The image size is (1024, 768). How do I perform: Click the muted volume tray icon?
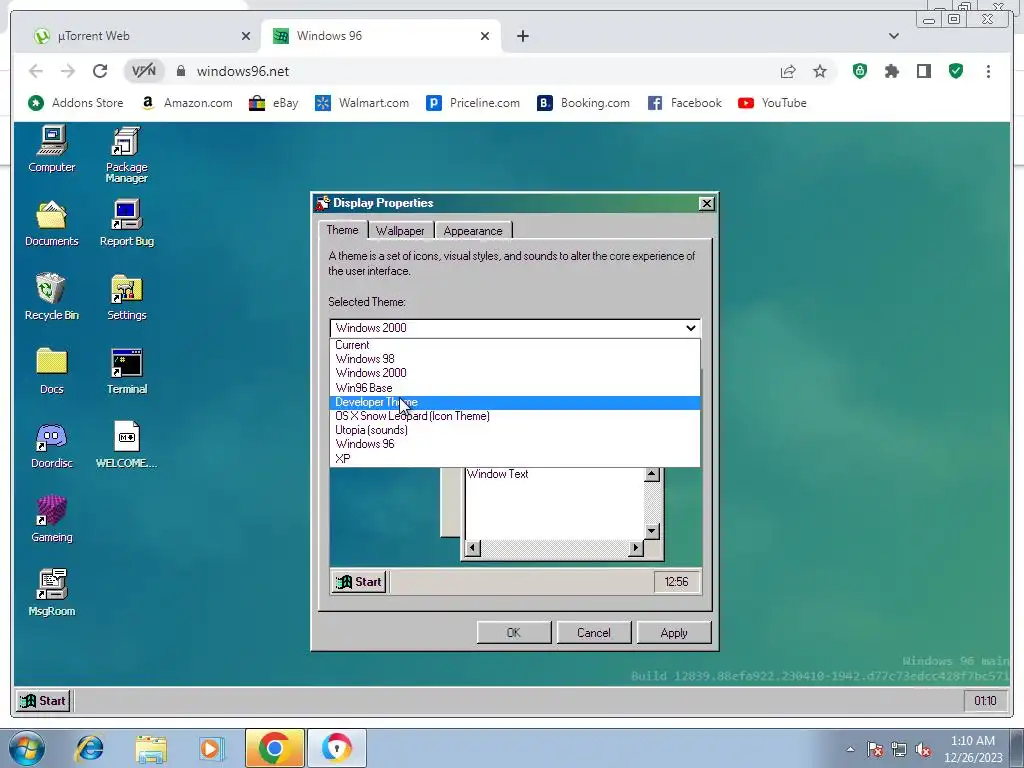coord(923,749)
